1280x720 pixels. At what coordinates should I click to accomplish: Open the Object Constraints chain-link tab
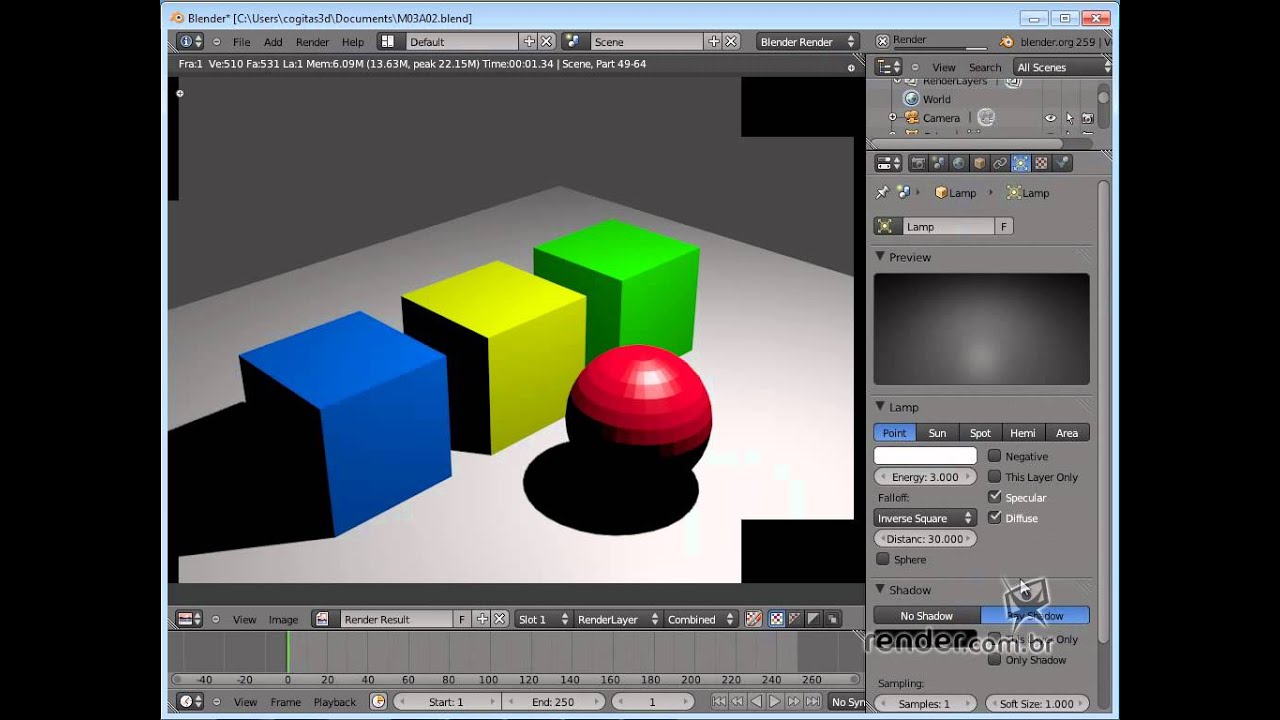coord(1000,163)
